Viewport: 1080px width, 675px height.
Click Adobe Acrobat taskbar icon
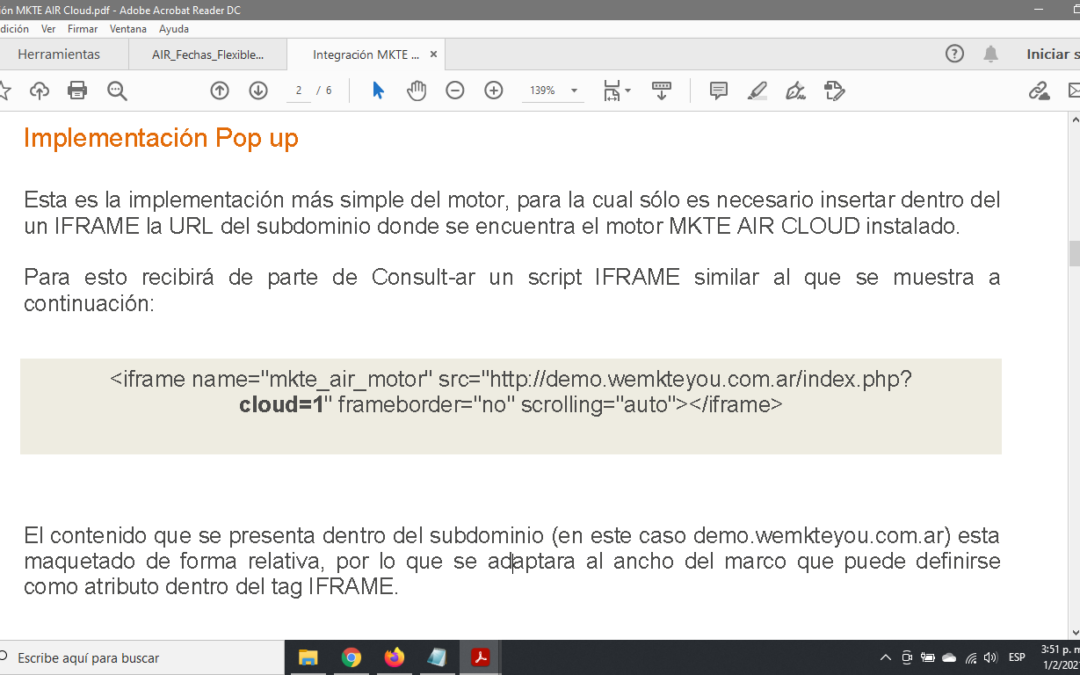[x=480, y=658]
